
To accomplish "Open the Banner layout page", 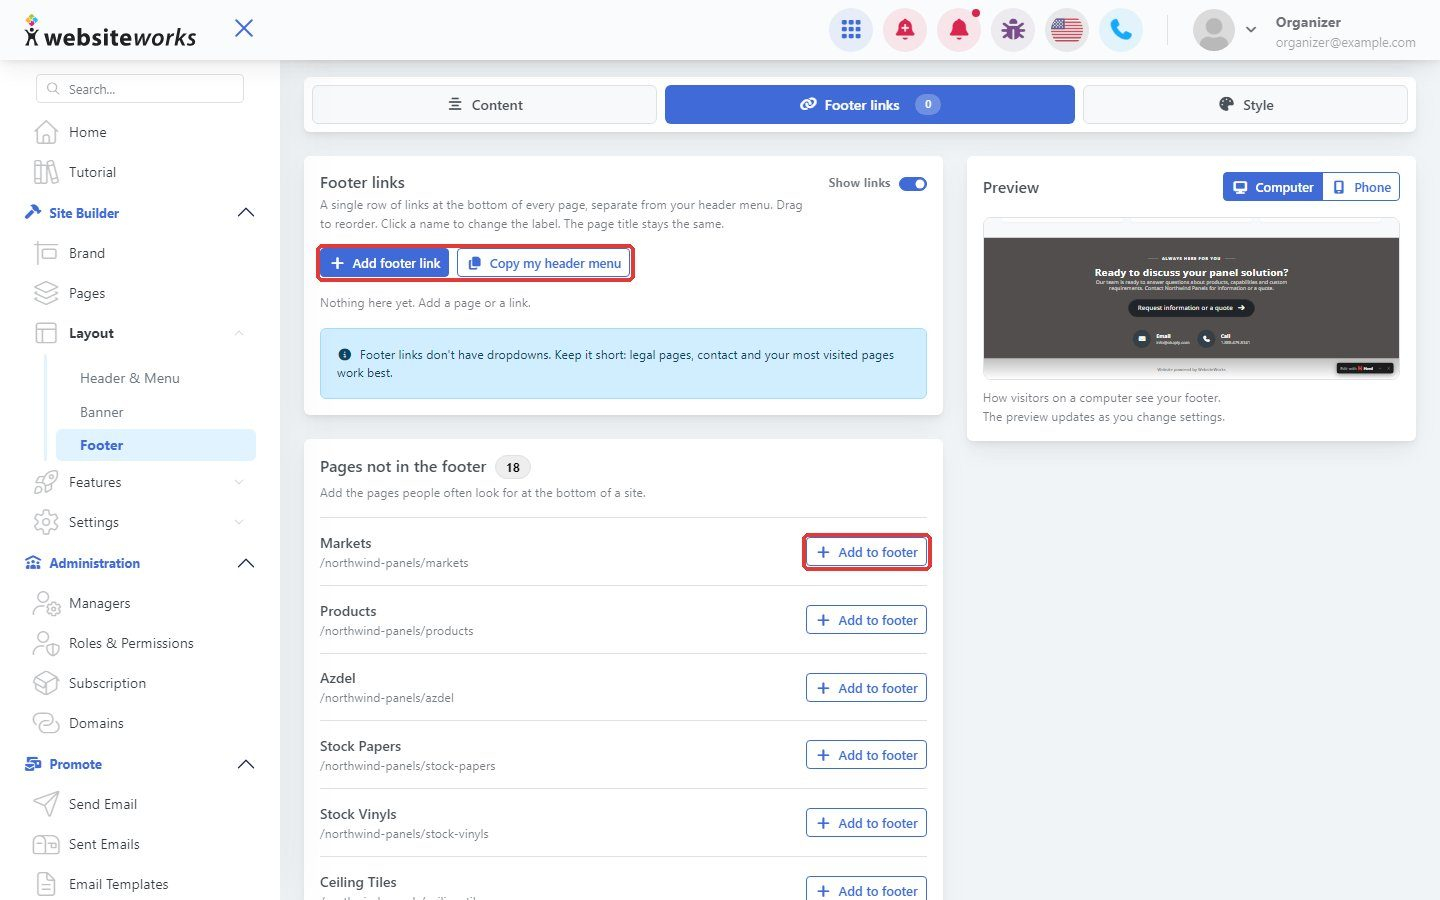I will coord(102,412).
